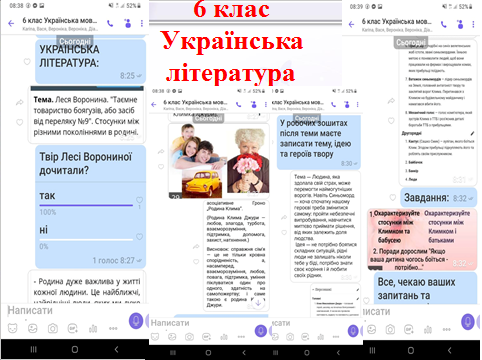Open GIF picker in the 08:39 chat
The width and height of the screenshot is (482, 360).
[x=409, y=329]
